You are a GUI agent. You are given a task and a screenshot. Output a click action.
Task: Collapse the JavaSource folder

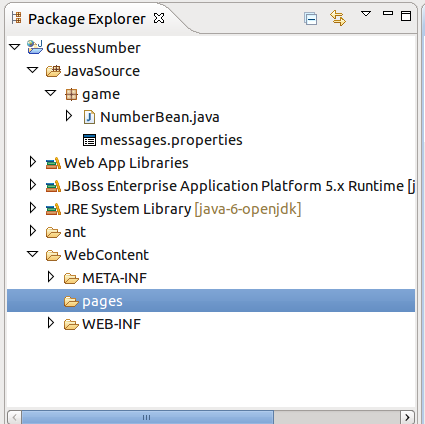click(x=33, y=70)
